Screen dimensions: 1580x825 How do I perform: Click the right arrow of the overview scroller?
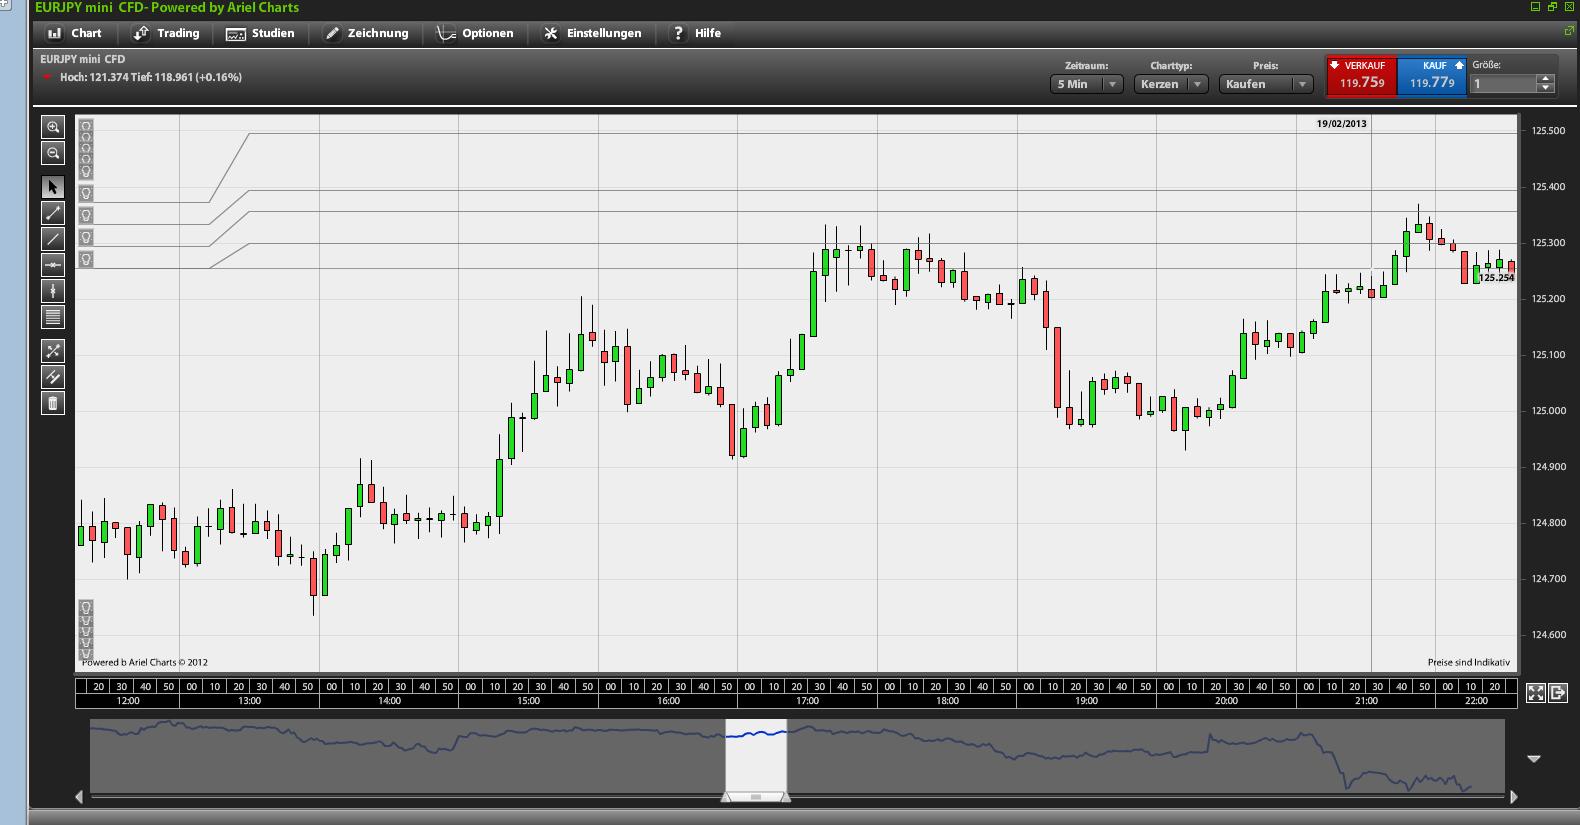1514,797
